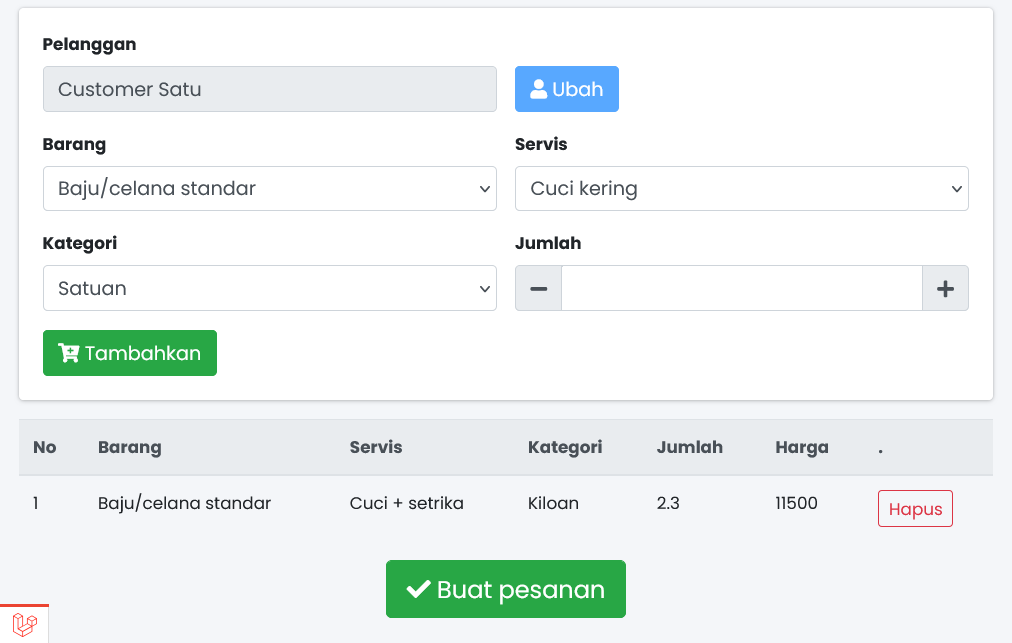Click the Kiloan cell in row 1
The image size is (1012, 643).
tap(553, 503)
